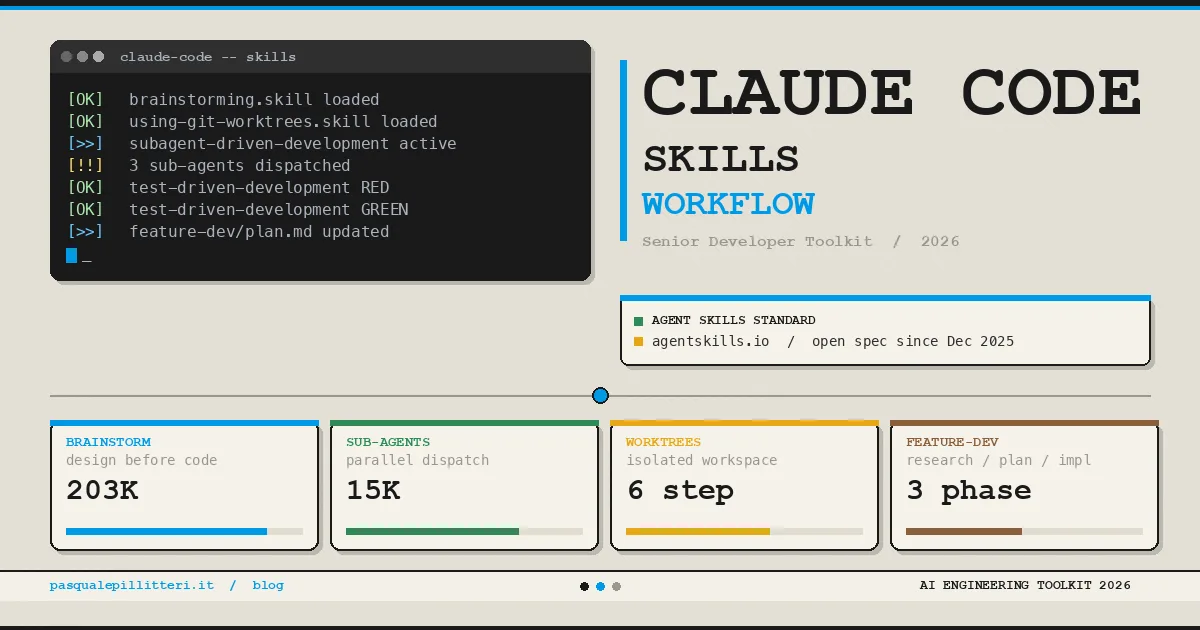Select the WORKTREES card heading
The height and width of the screenshot is (630, 1200).
(x=664, y=442)
